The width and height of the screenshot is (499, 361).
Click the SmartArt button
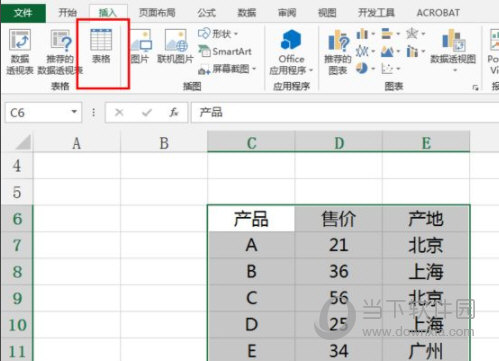pyautogui.click(x=225, y=51)
